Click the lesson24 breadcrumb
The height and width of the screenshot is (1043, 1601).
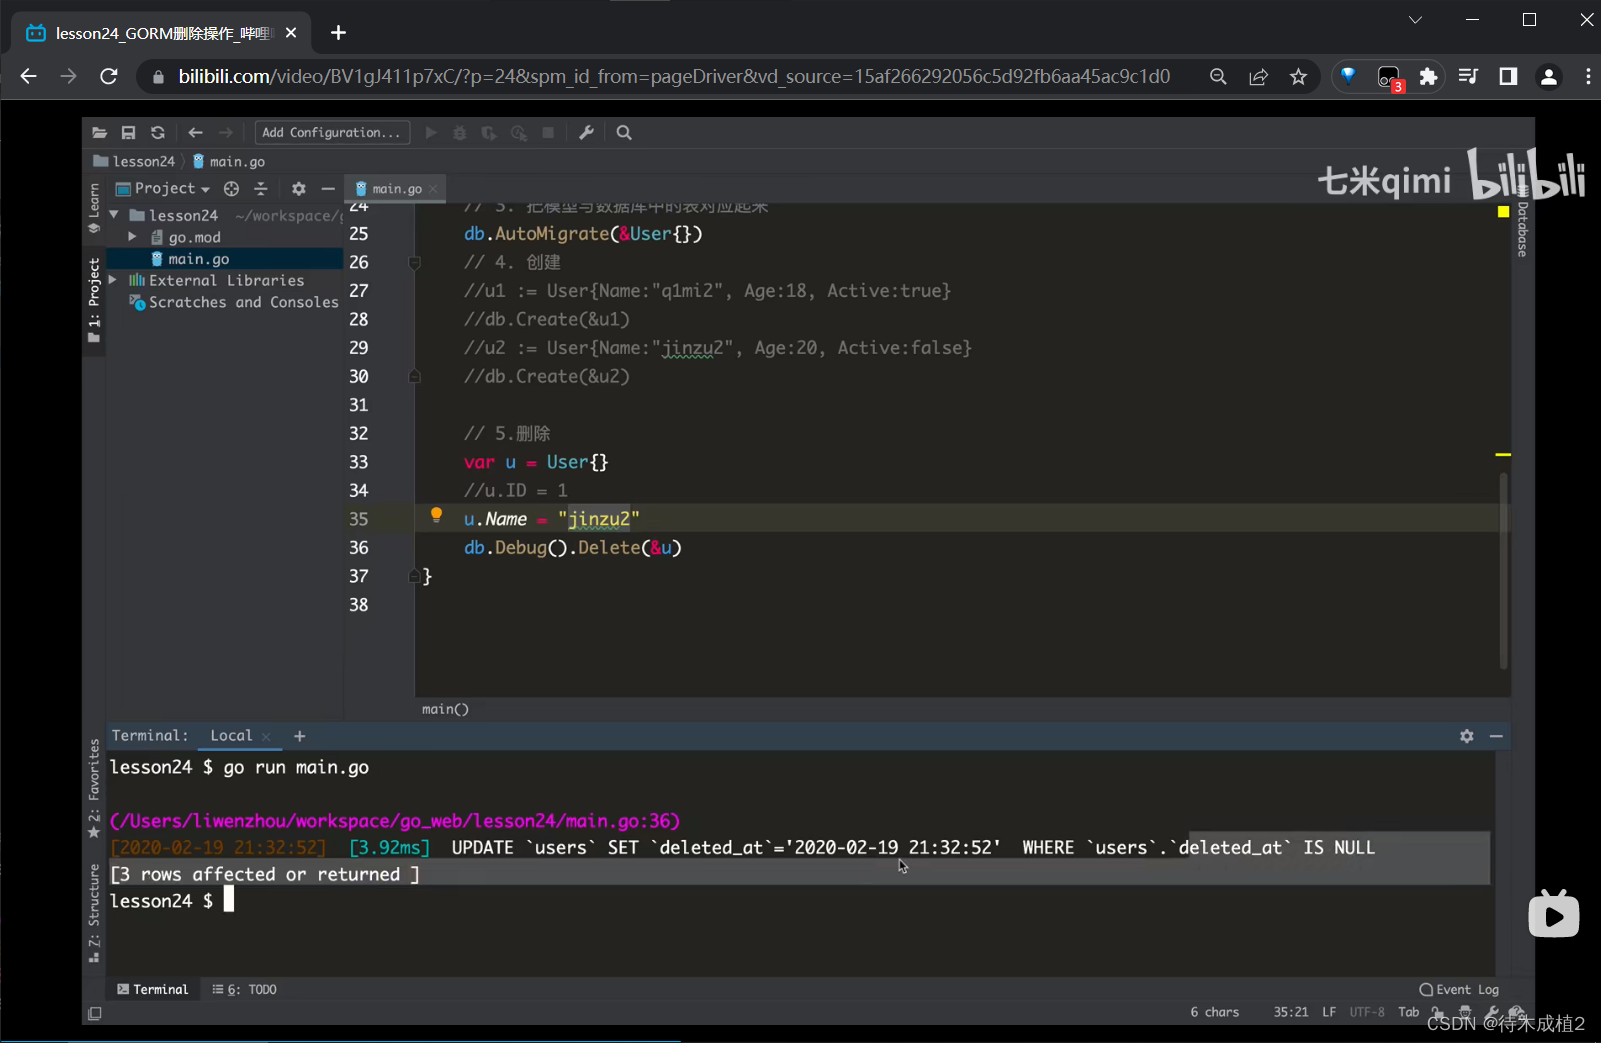pos(134,161)
